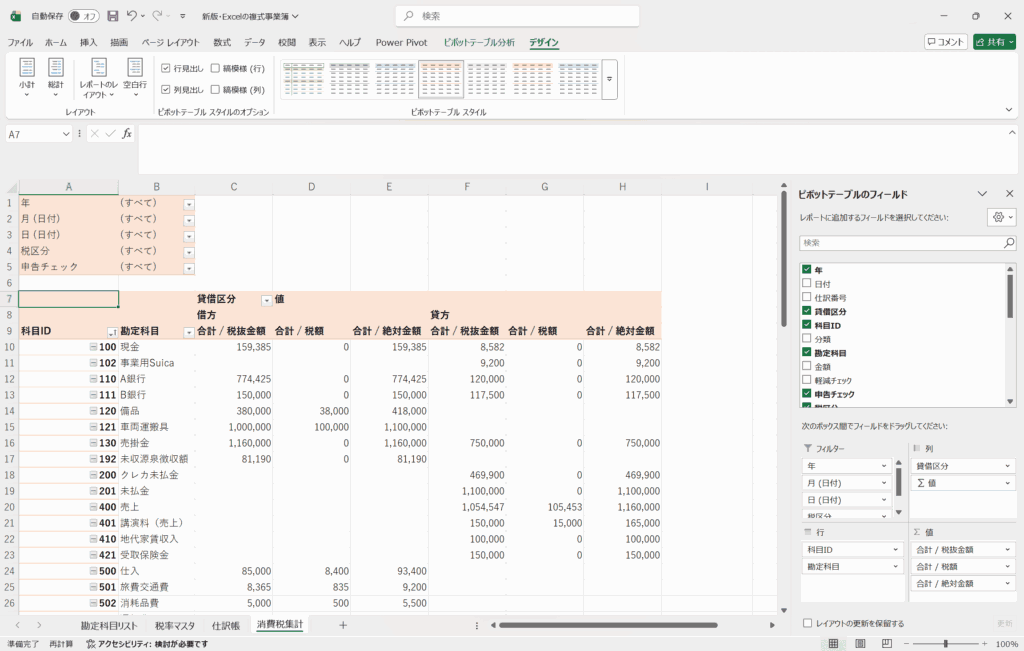This screenshot has height=651, width=1024.
Task: Uncheck the 行見出し checkbox
Action: pyautogui.click(x=166, y=68)
